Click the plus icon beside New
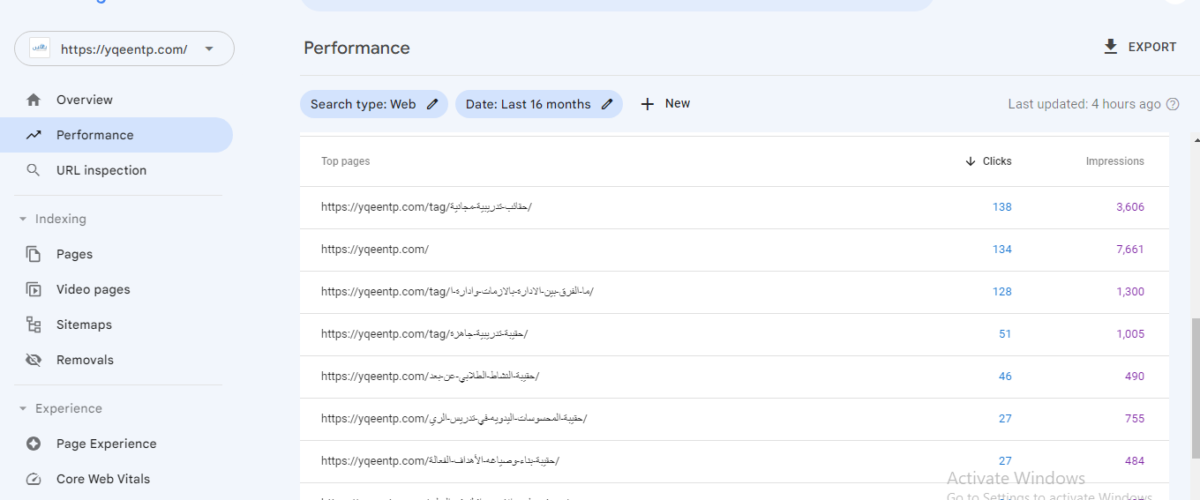 pos(647,104)
